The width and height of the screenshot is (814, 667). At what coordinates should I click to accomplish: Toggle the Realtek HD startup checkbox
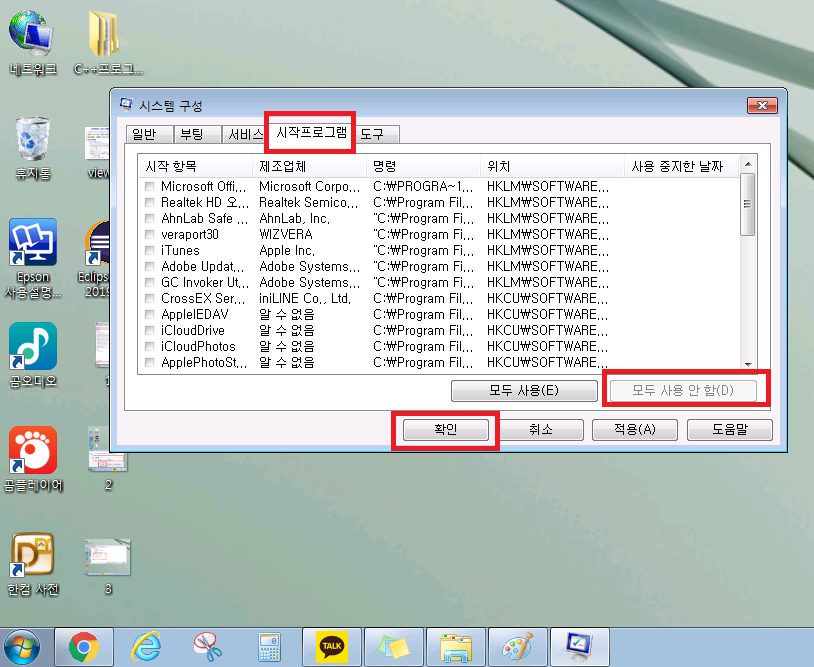pyautogui.click(x=150, y=202)
